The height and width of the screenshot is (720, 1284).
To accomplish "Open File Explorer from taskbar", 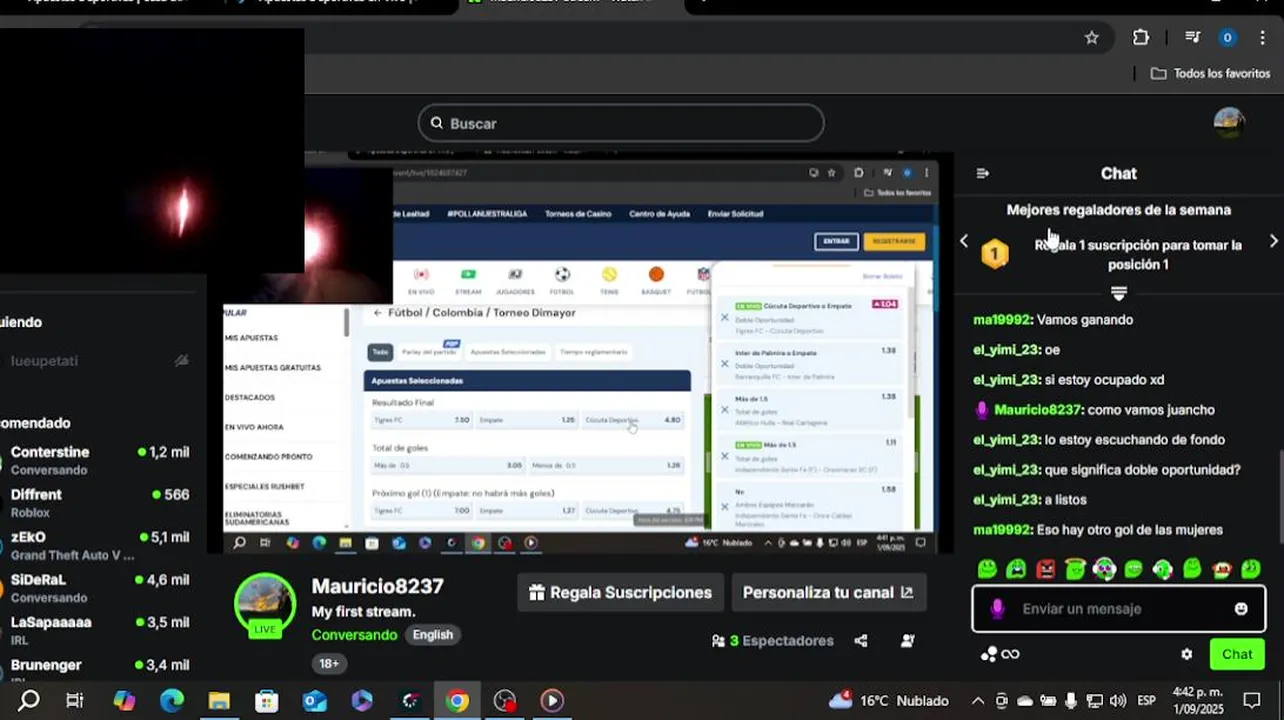I will [219, 701].
